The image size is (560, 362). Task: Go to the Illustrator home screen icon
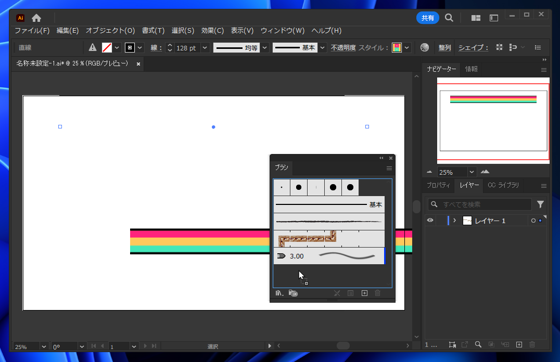point(36,18)
